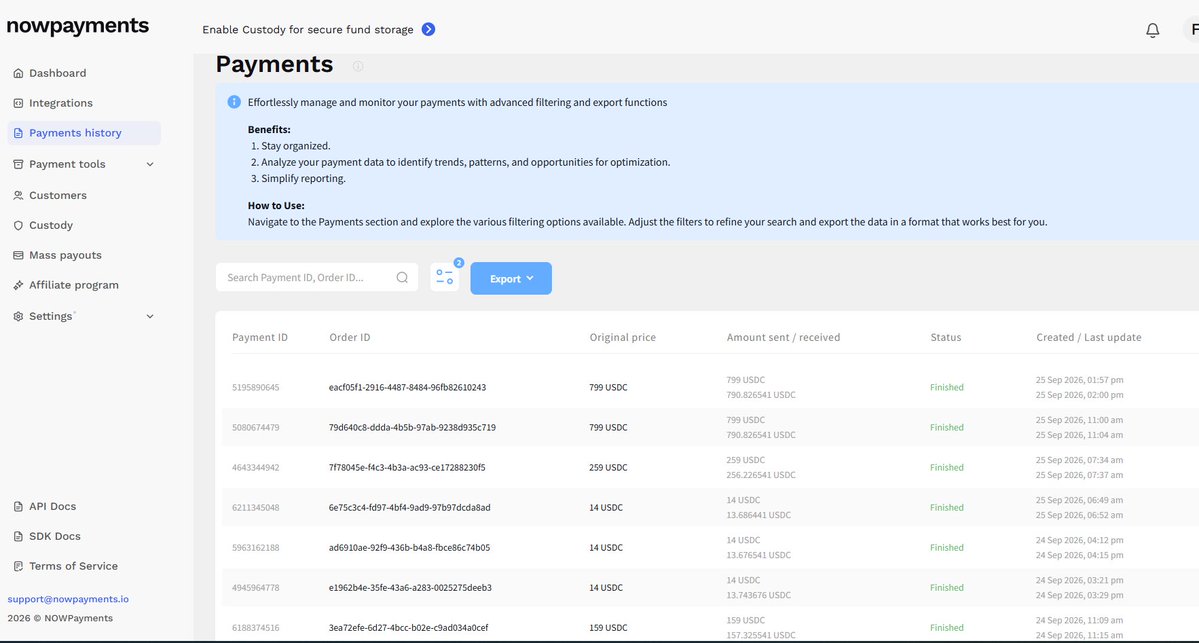Expand the Settings chevron
The height and width of the screenshot is (643, 1199).
[x=150, y=317]
